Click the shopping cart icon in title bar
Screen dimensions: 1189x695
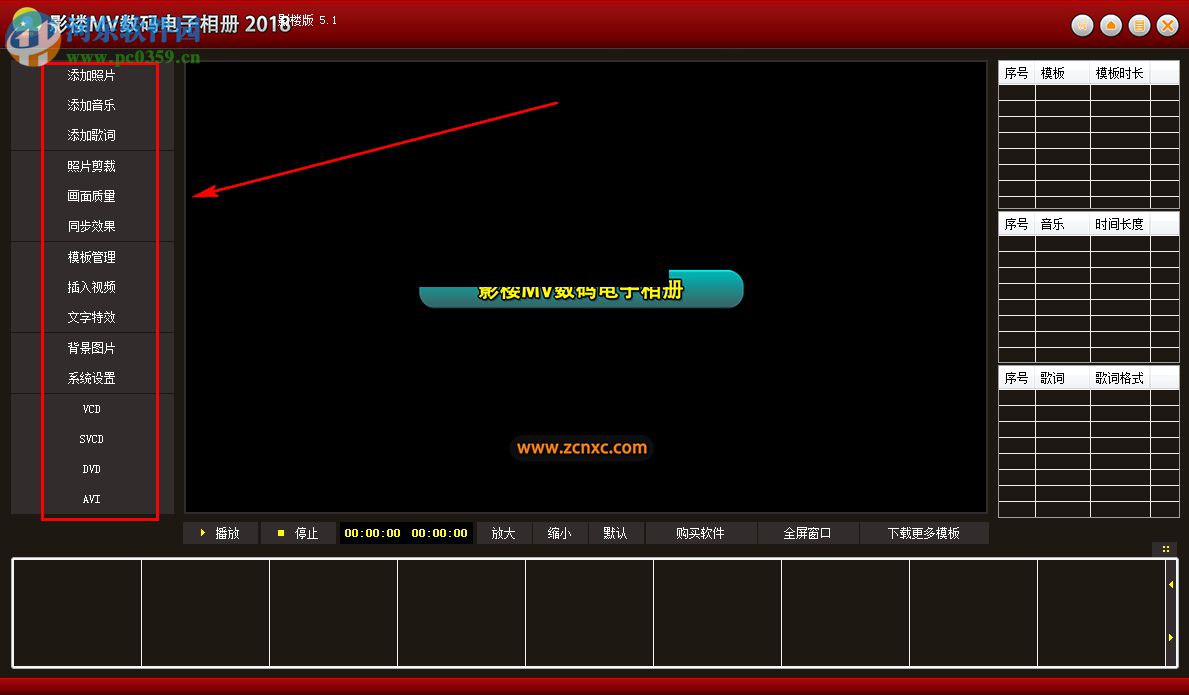tap(1082, 26)
